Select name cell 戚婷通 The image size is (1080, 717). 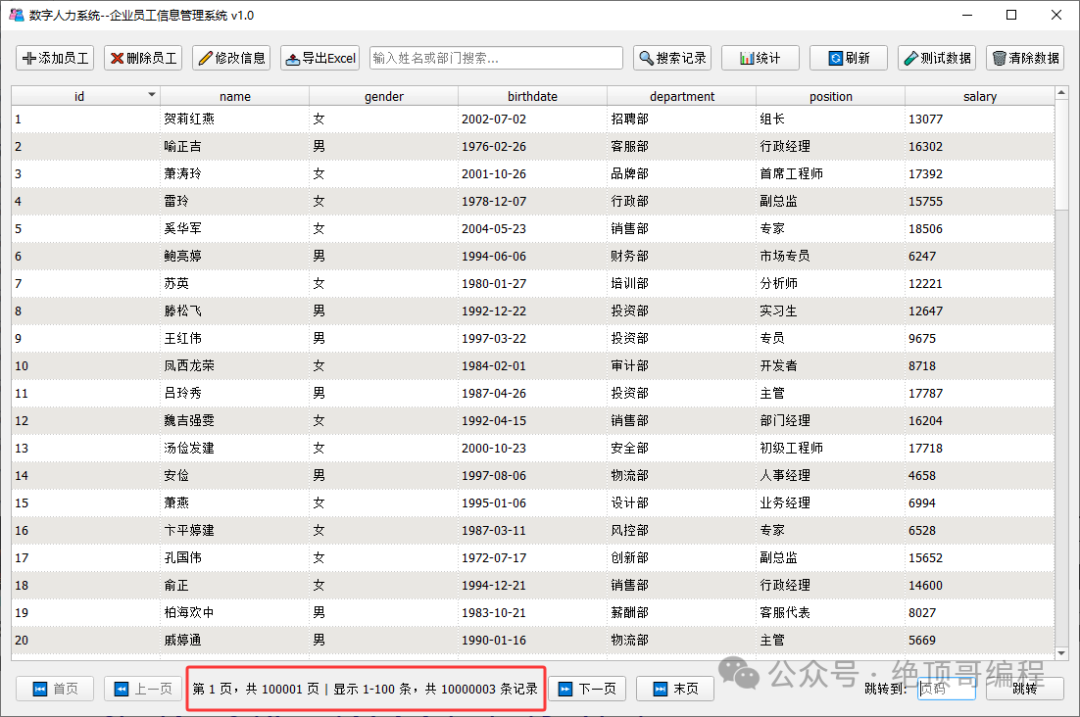235,640
